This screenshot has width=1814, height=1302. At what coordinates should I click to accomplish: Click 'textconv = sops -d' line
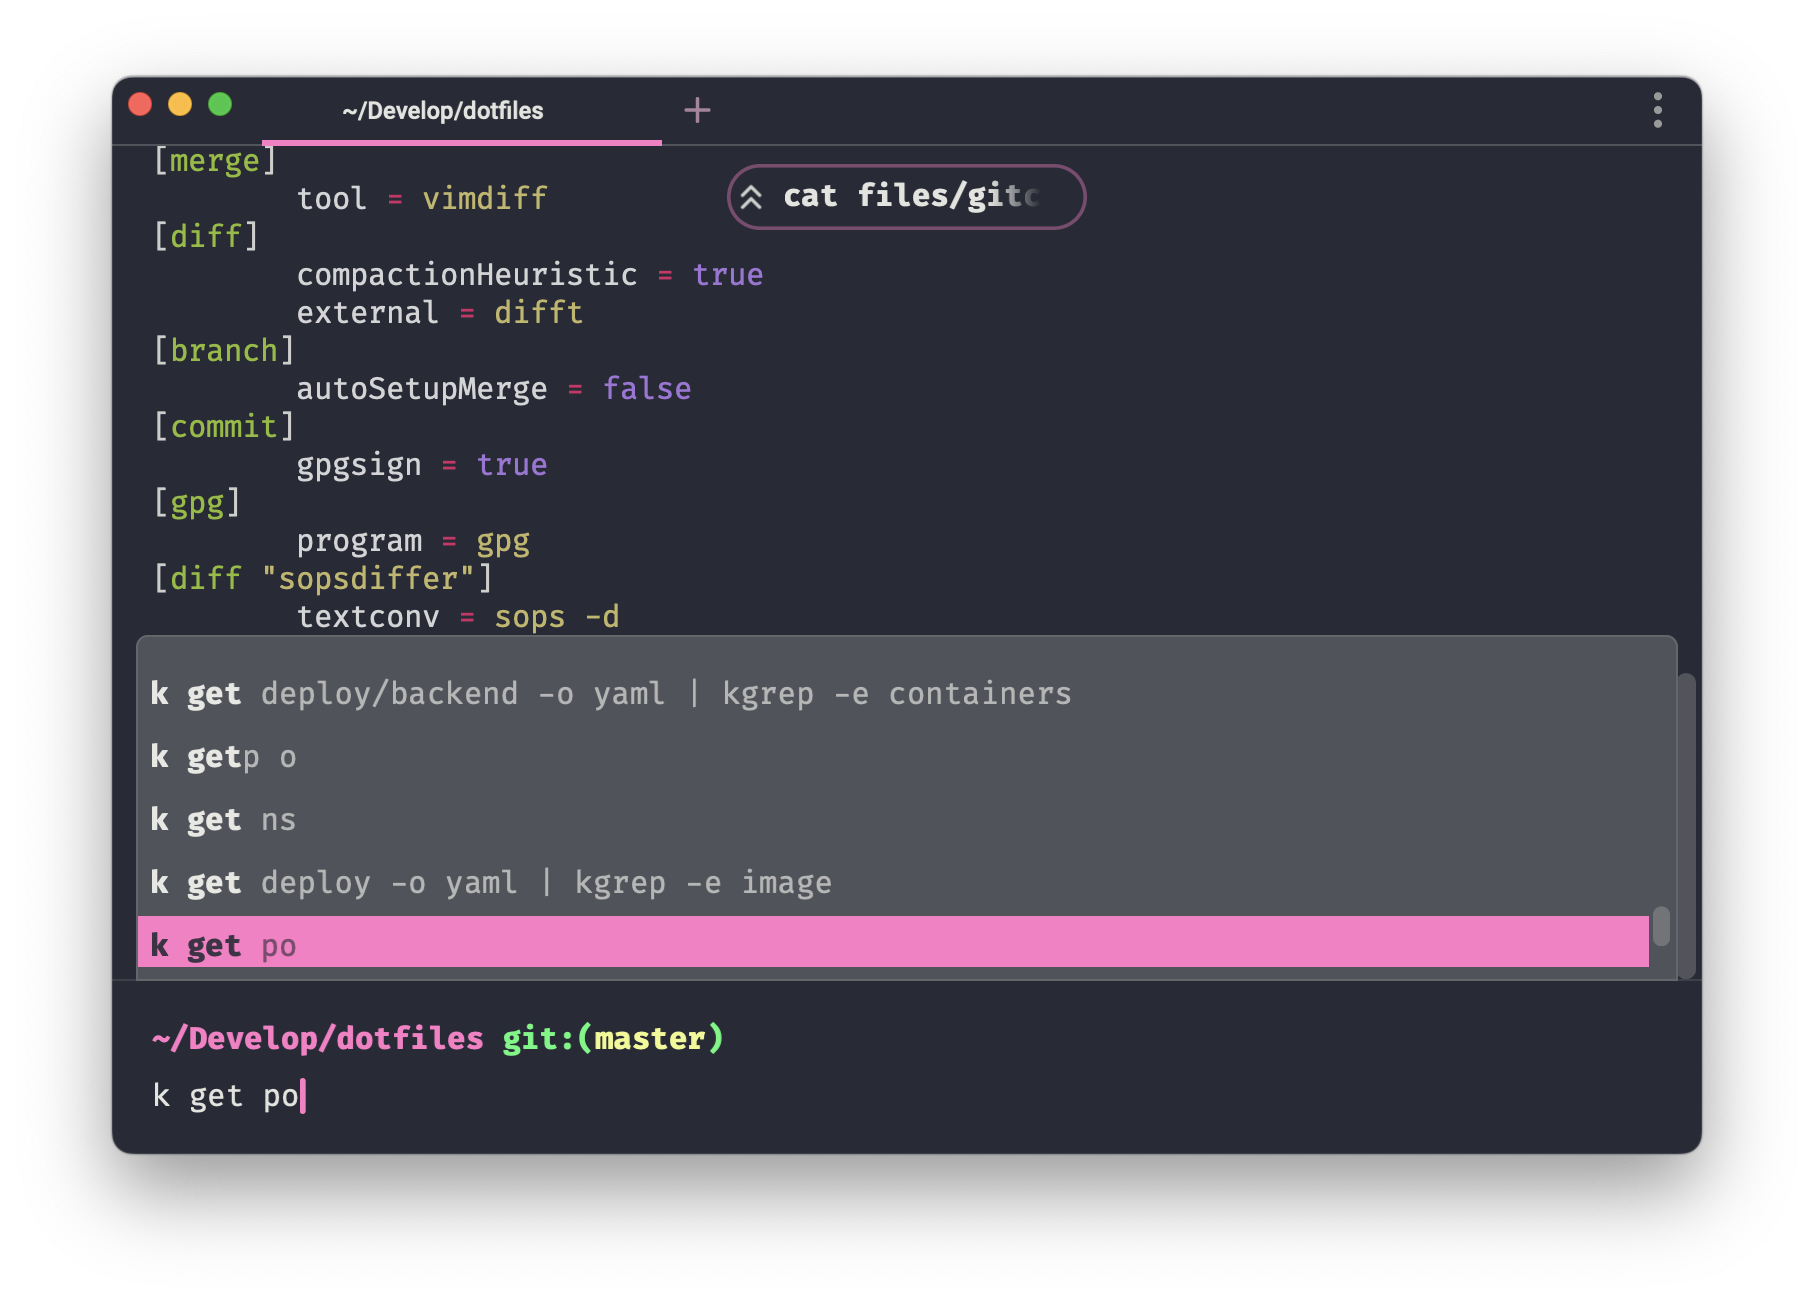point(458,617)
